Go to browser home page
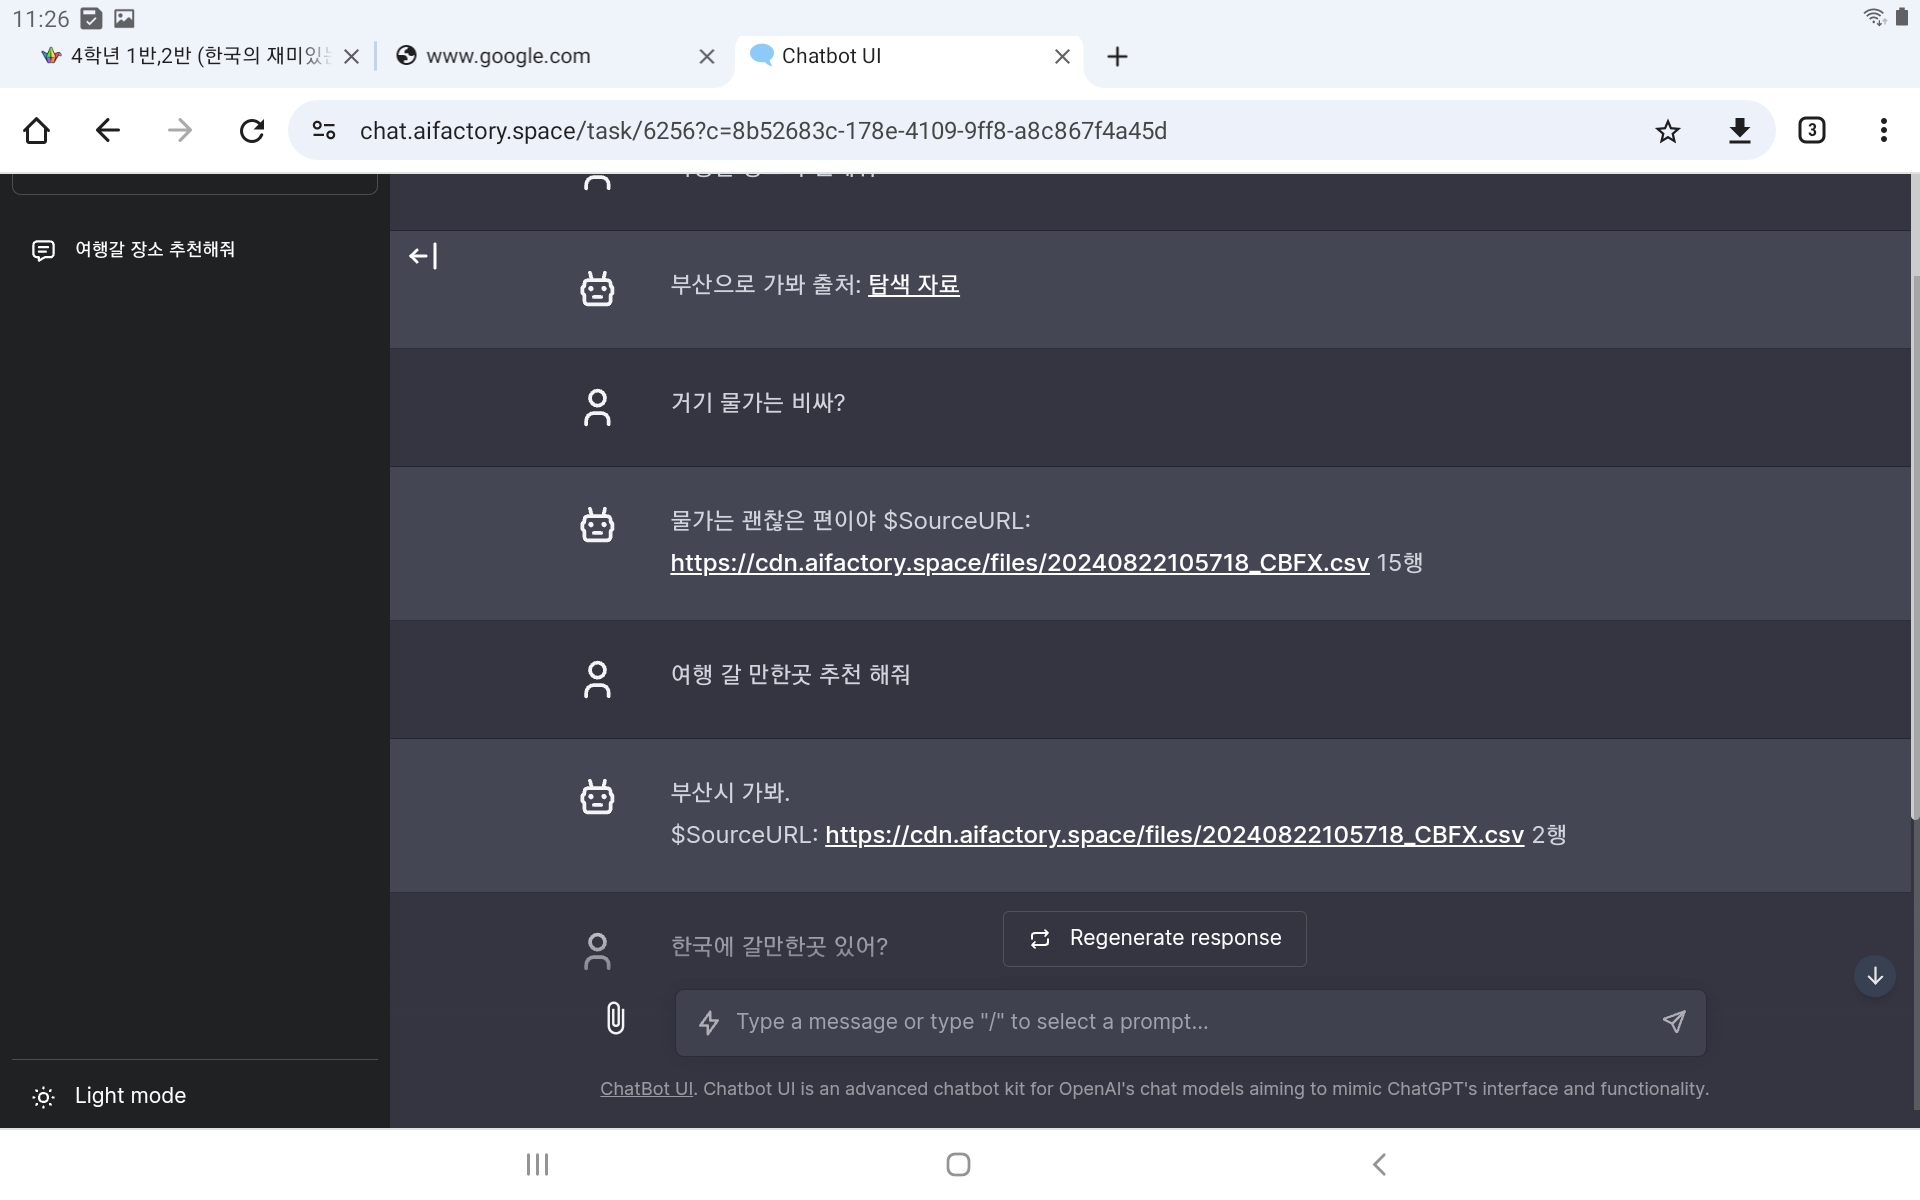 click(37, 131)
